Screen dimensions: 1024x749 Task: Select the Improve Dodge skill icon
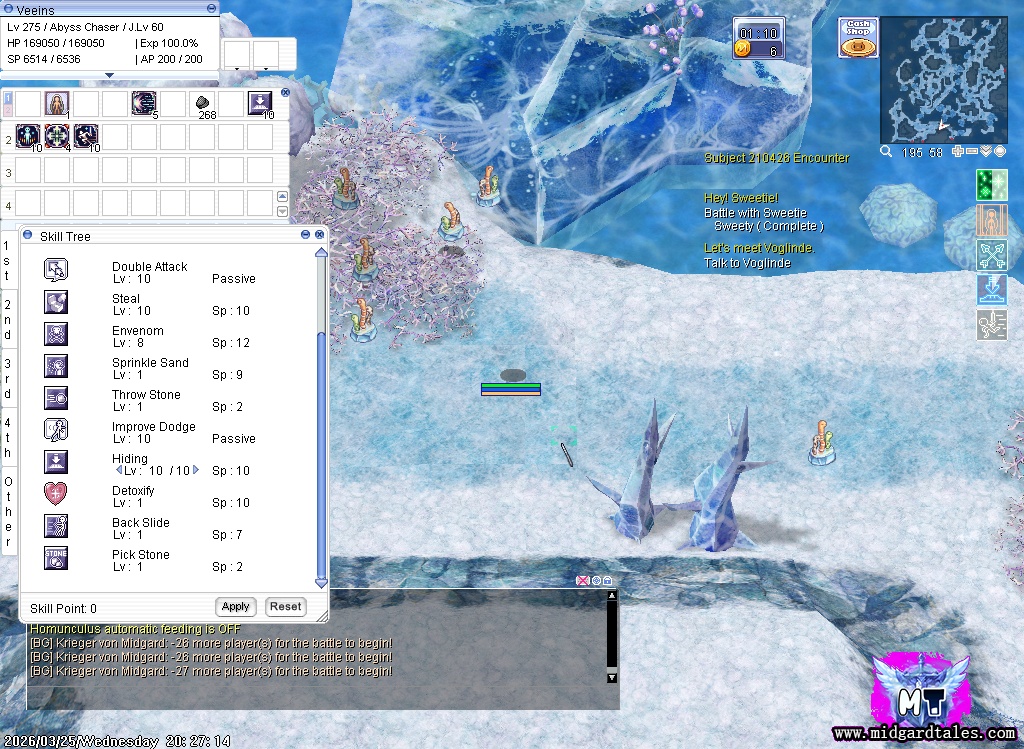(56, 430)
